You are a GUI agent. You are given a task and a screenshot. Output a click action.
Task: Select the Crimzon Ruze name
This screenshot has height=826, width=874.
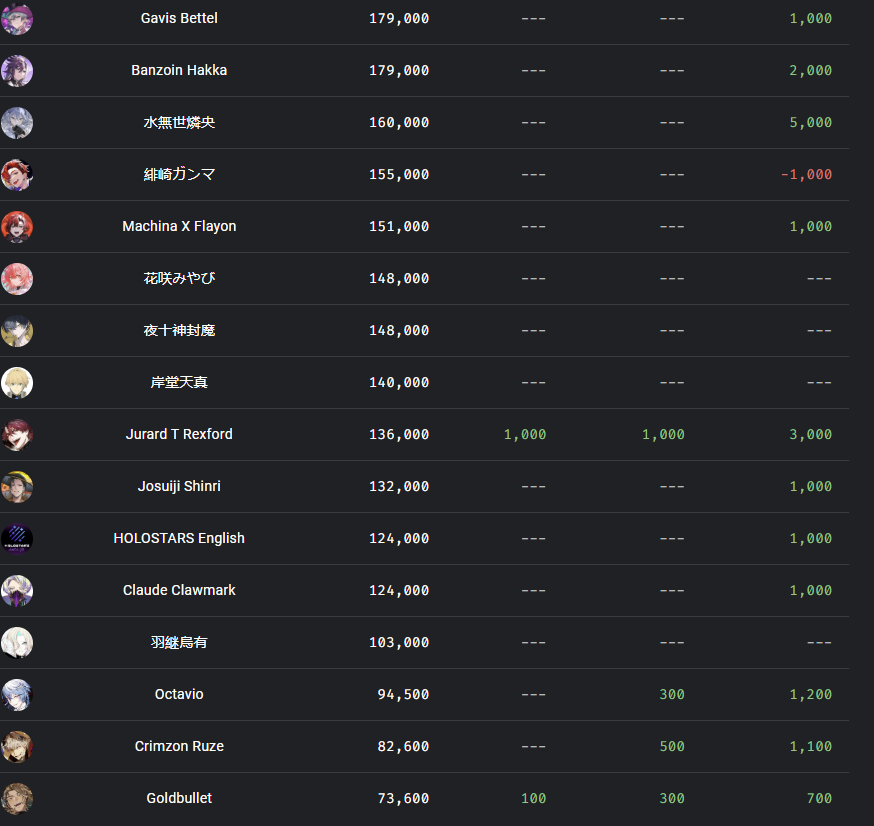(179, 746)
